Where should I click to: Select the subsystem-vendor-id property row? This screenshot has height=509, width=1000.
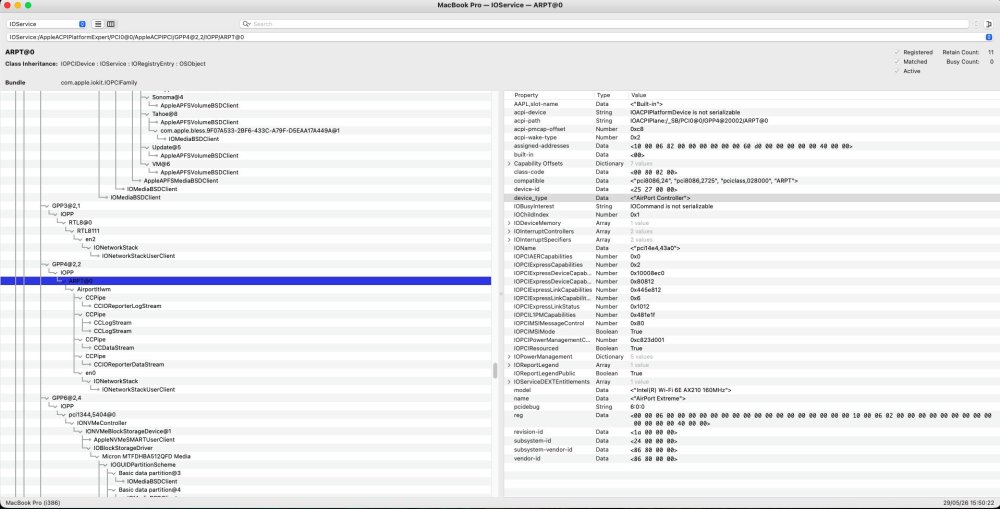tap(752, 449)
